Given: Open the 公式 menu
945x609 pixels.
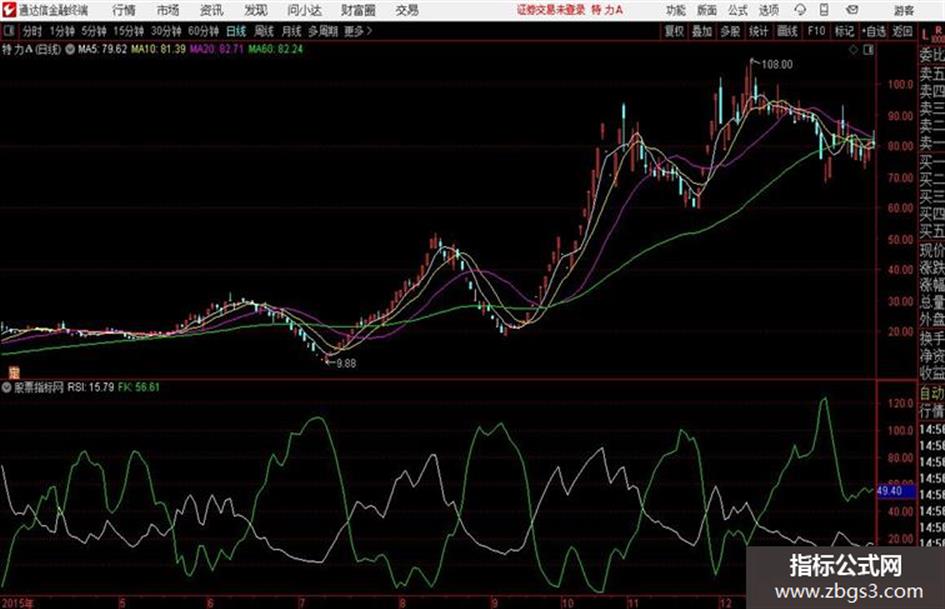Looking at the screenshot, I should [x=738, y=10].
